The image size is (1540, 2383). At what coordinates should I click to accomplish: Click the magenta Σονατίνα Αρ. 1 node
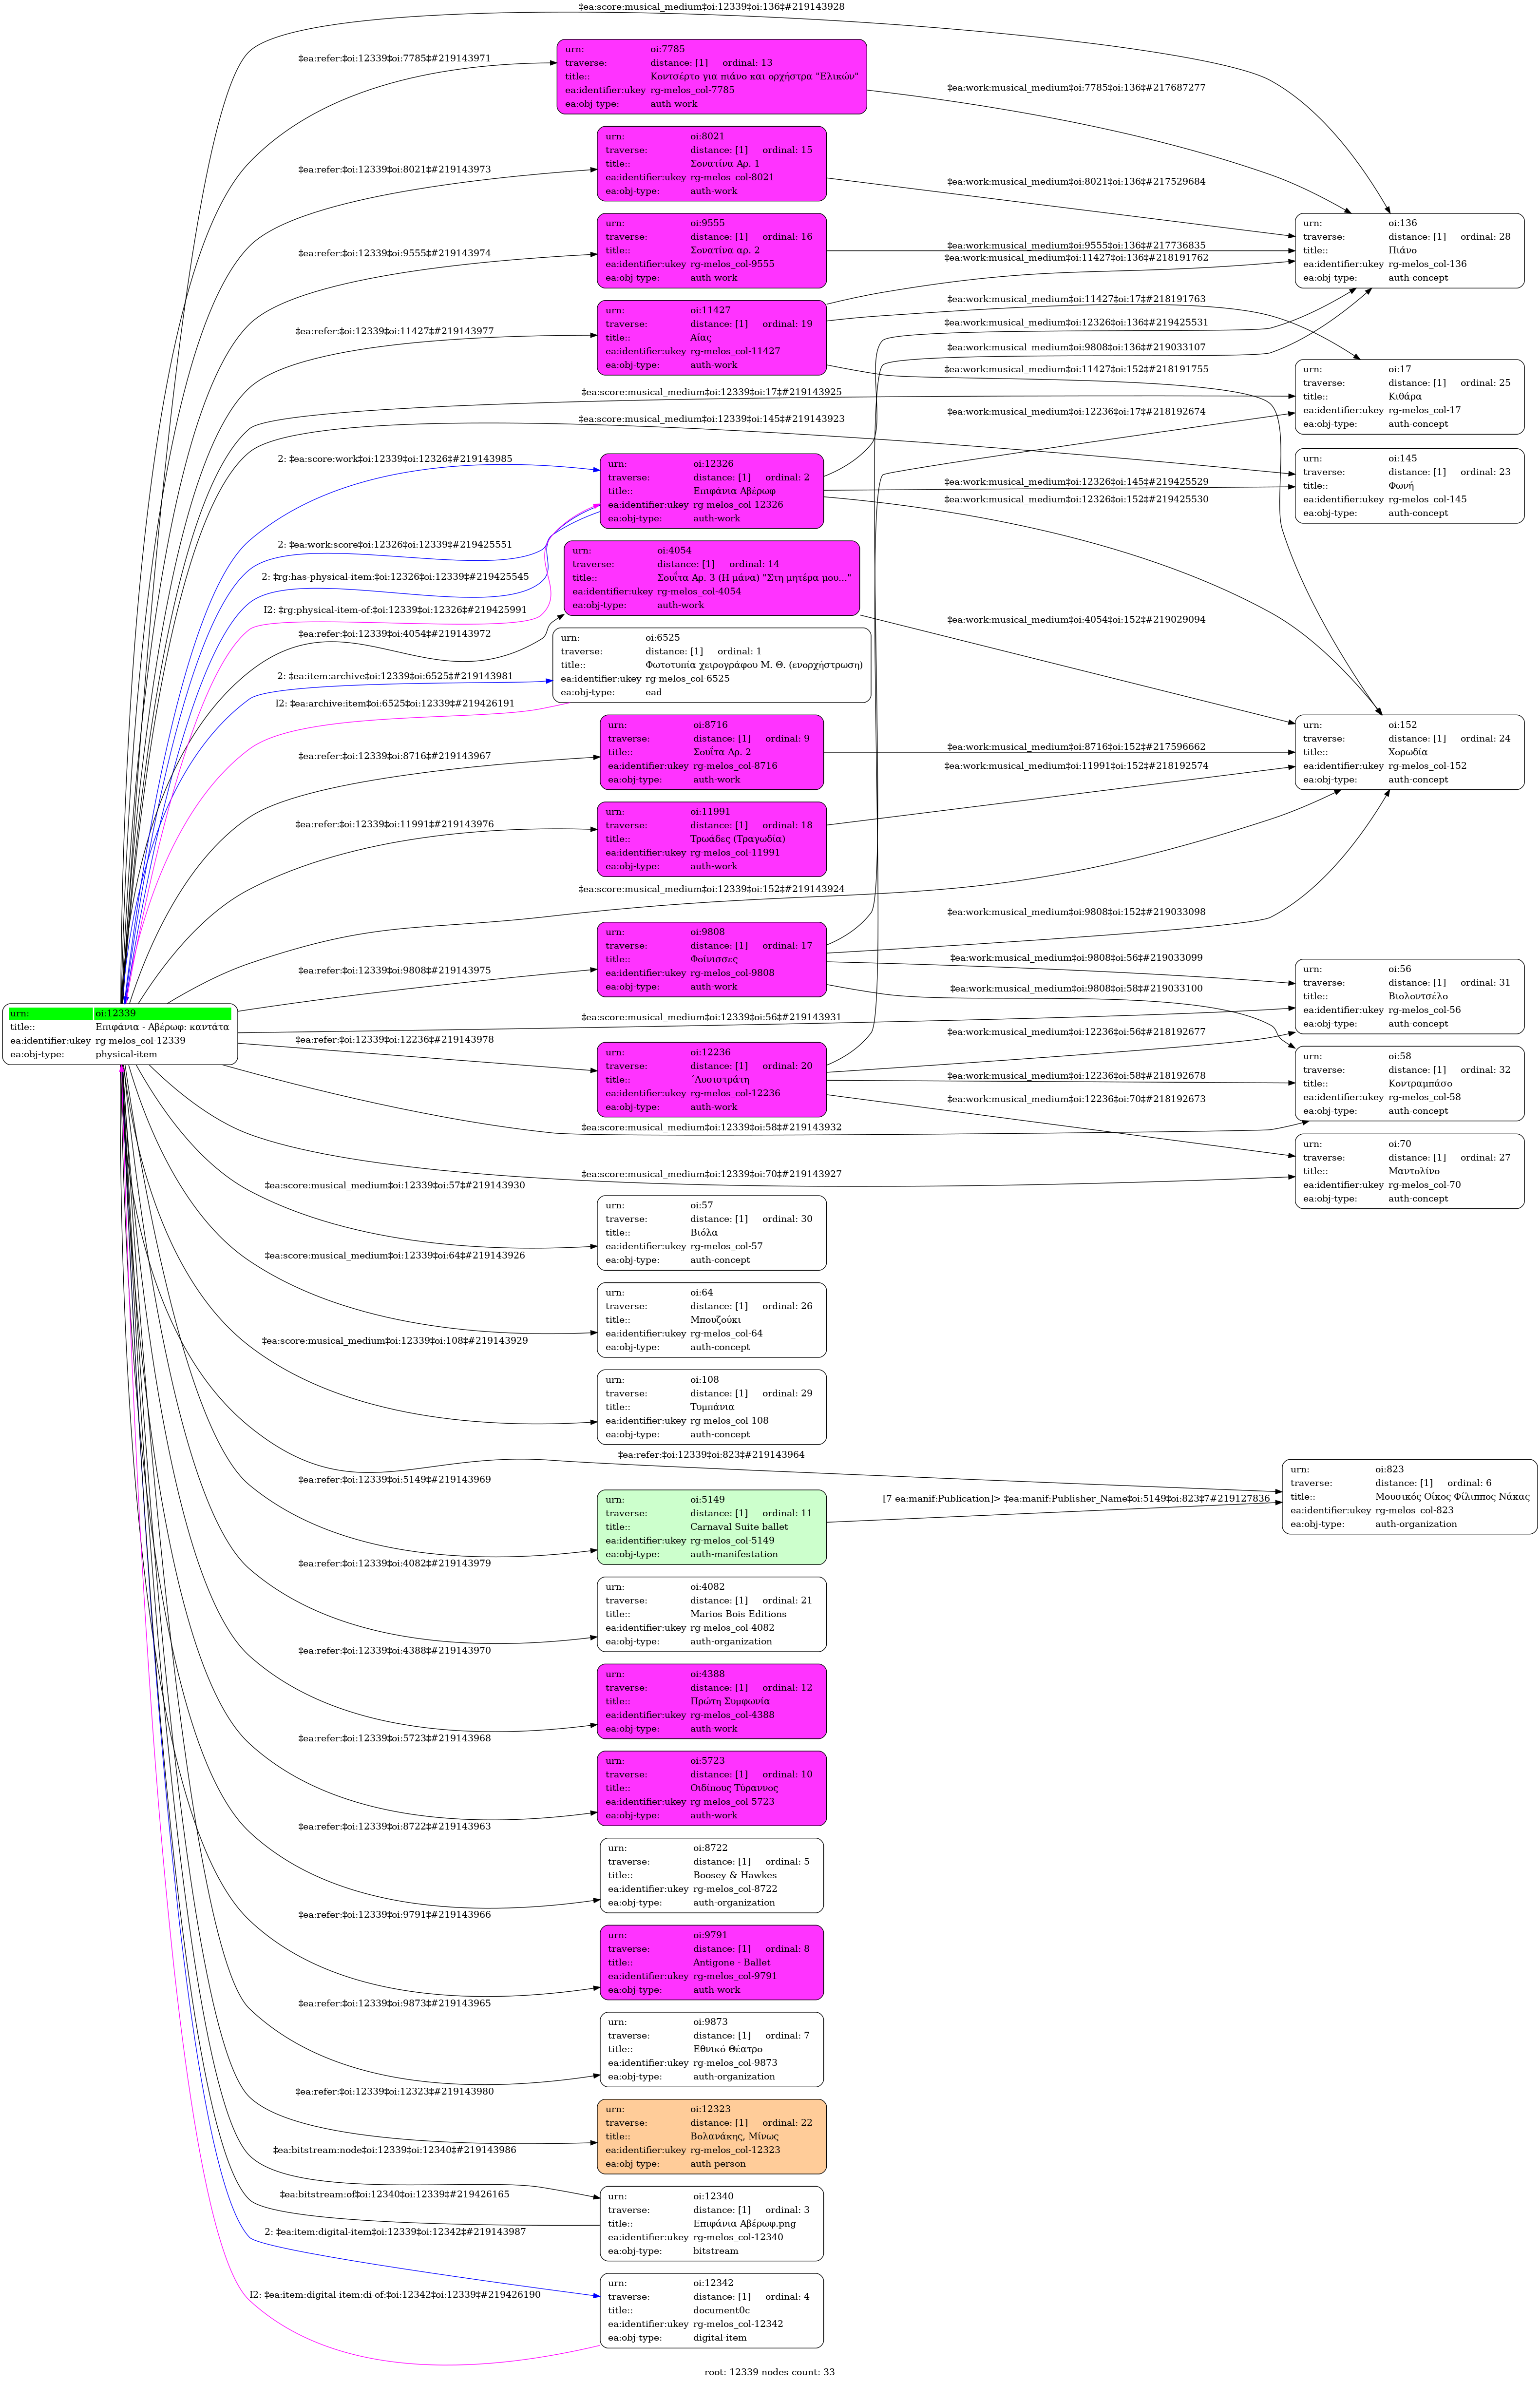[711, 163]
